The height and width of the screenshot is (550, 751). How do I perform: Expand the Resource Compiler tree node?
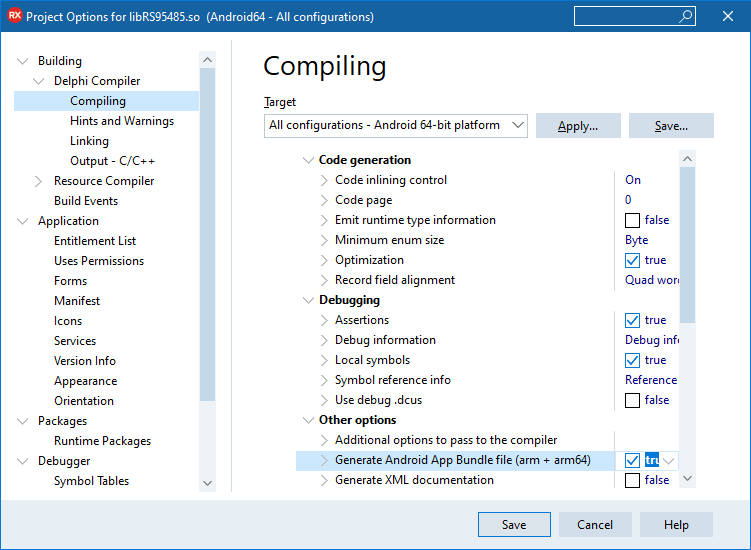pos(38,181)
